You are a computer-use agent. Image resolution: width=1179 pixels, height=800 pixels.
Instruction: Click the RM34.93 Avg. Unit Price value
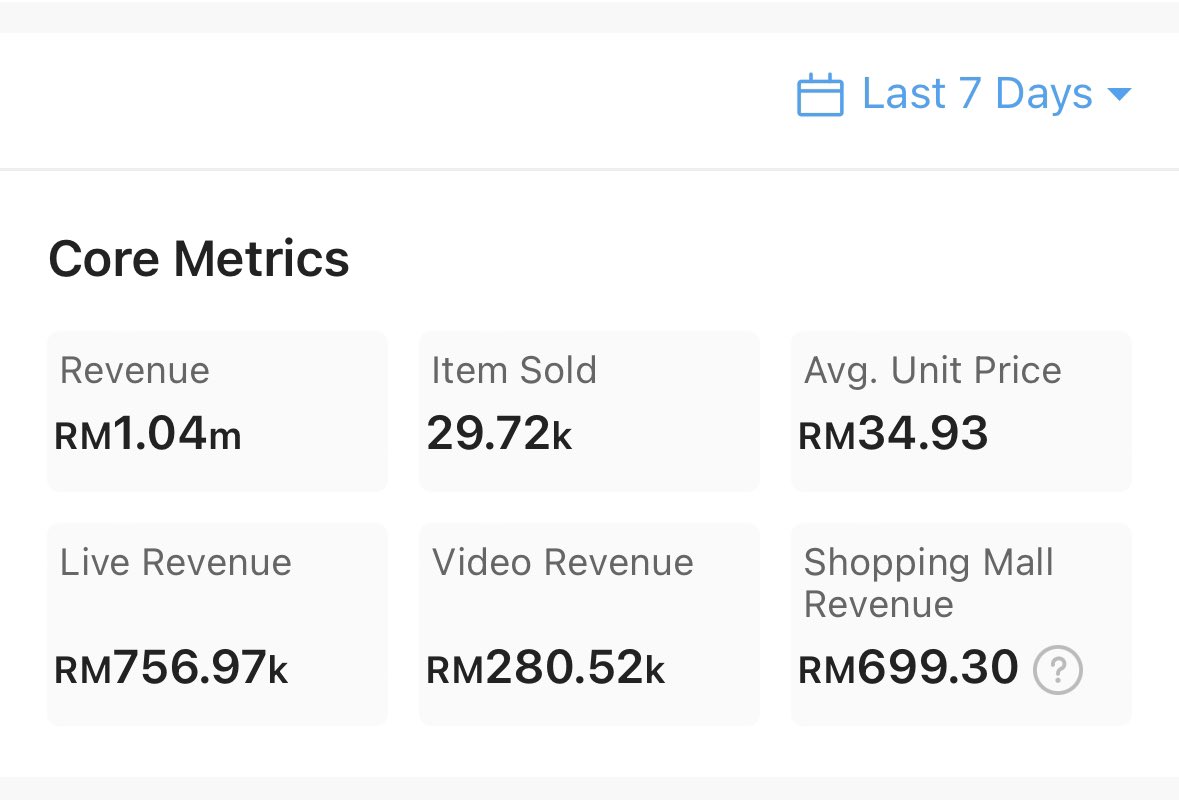893,433
